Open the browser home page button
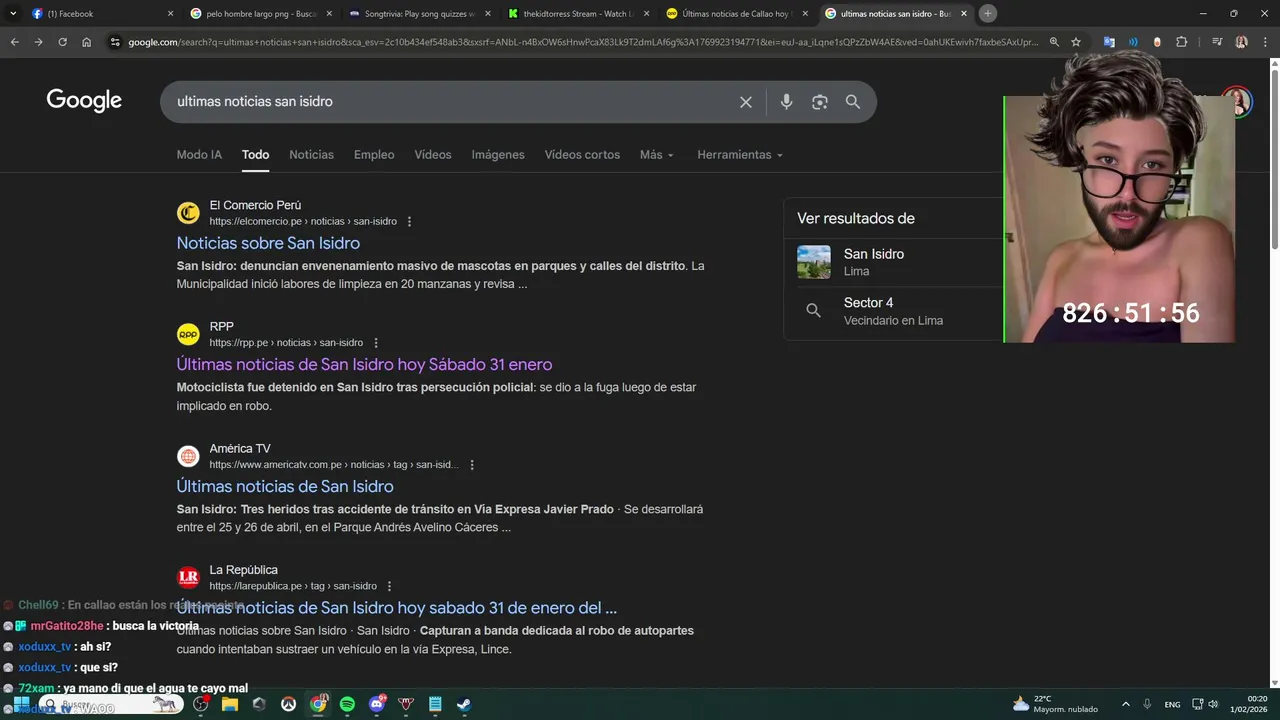 (x=86, y=42)
